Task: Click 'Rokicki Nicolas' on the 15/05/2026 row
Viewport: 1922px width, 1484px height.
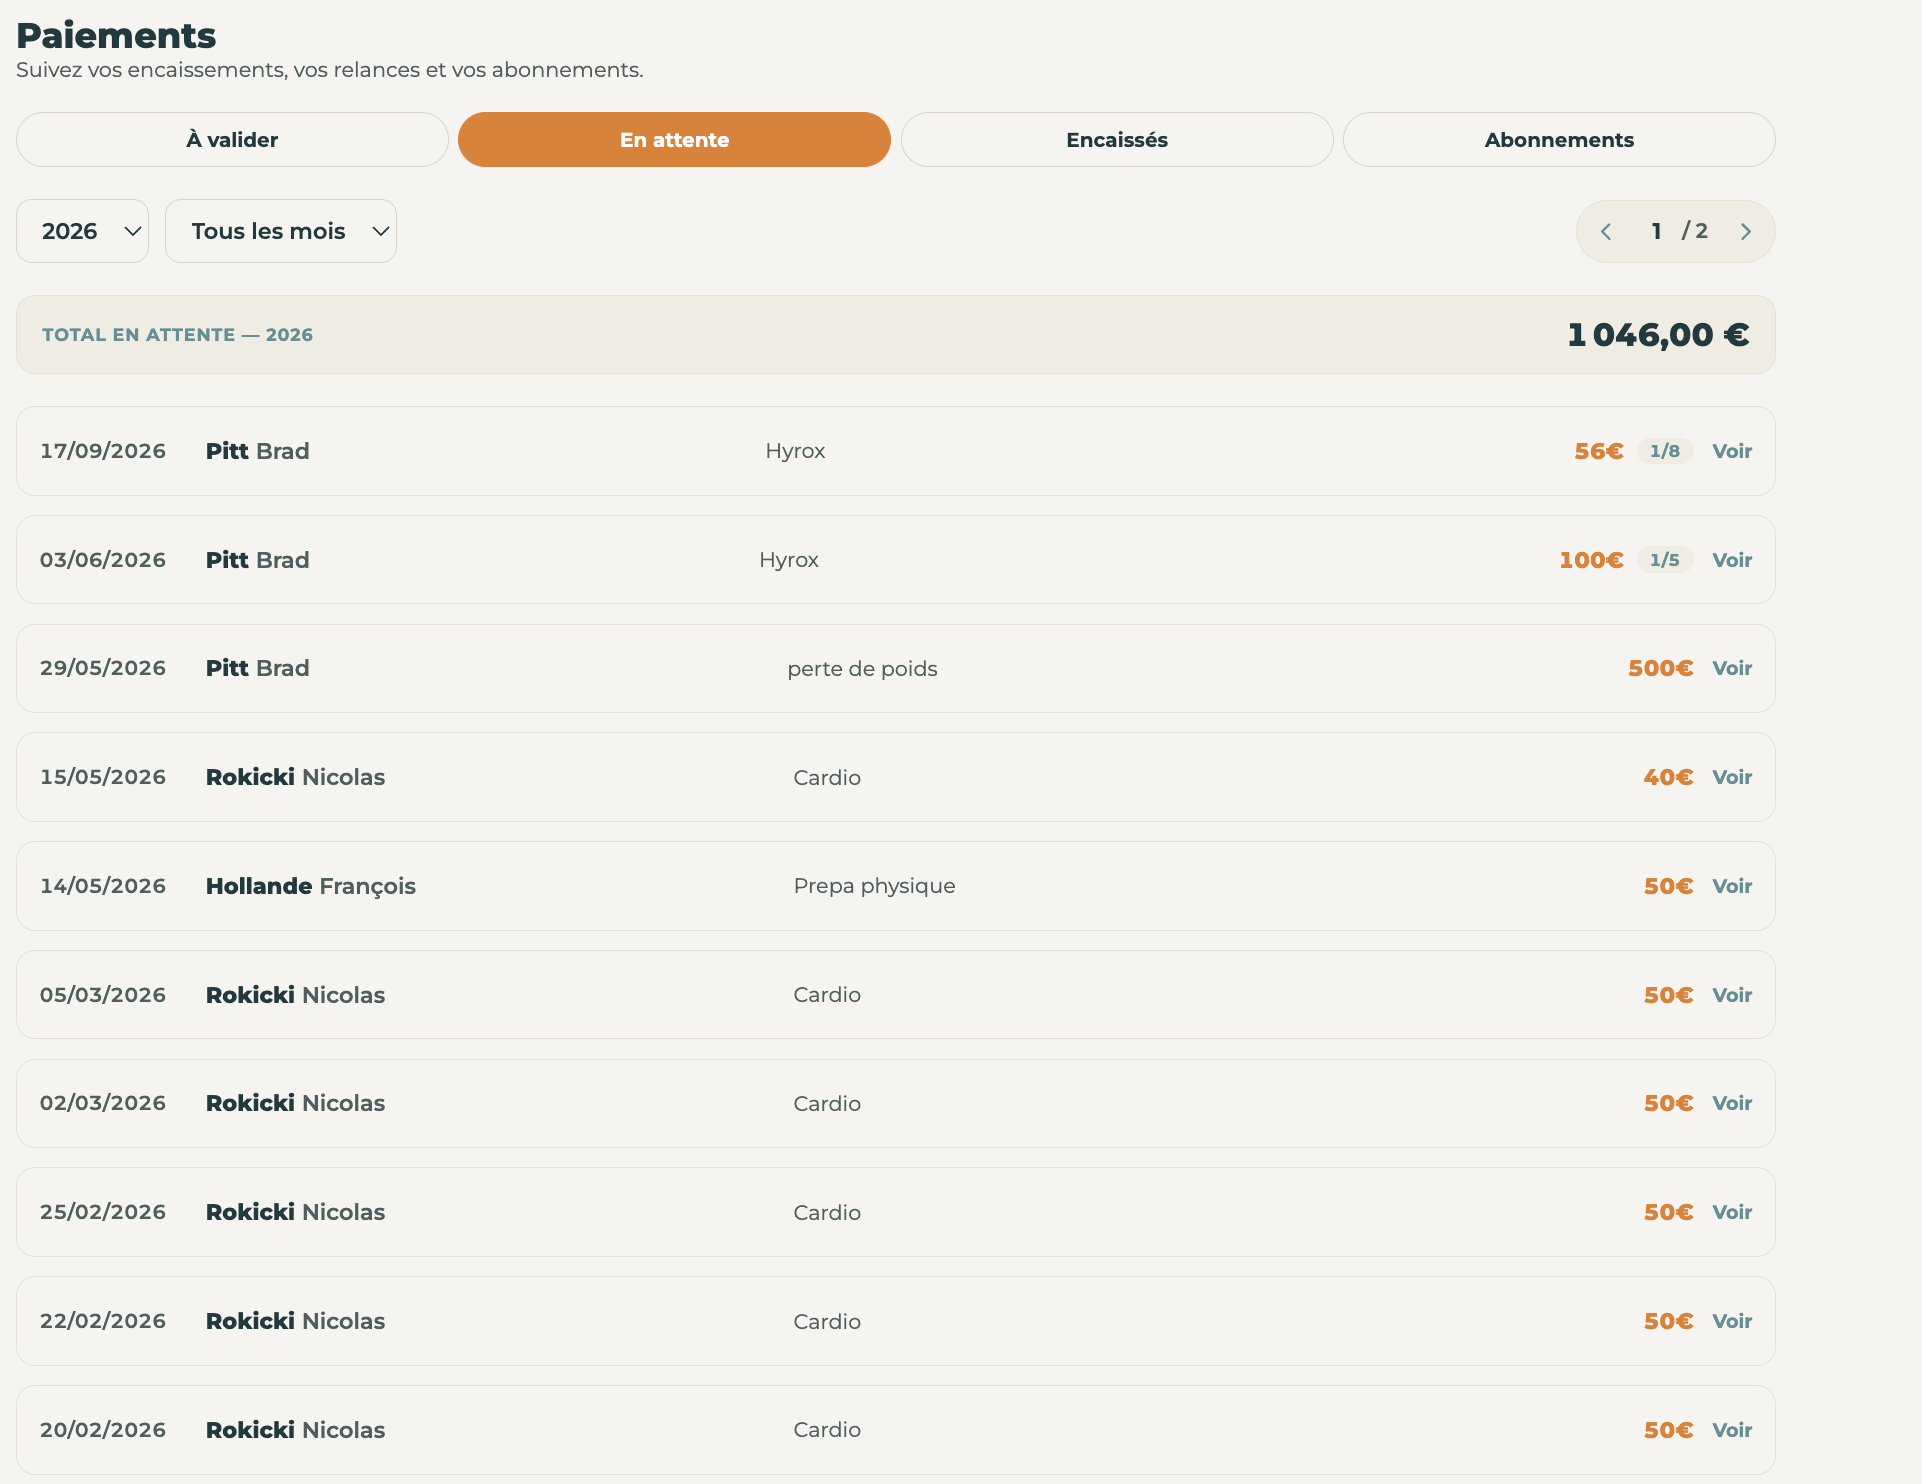Action: point(295,777)
